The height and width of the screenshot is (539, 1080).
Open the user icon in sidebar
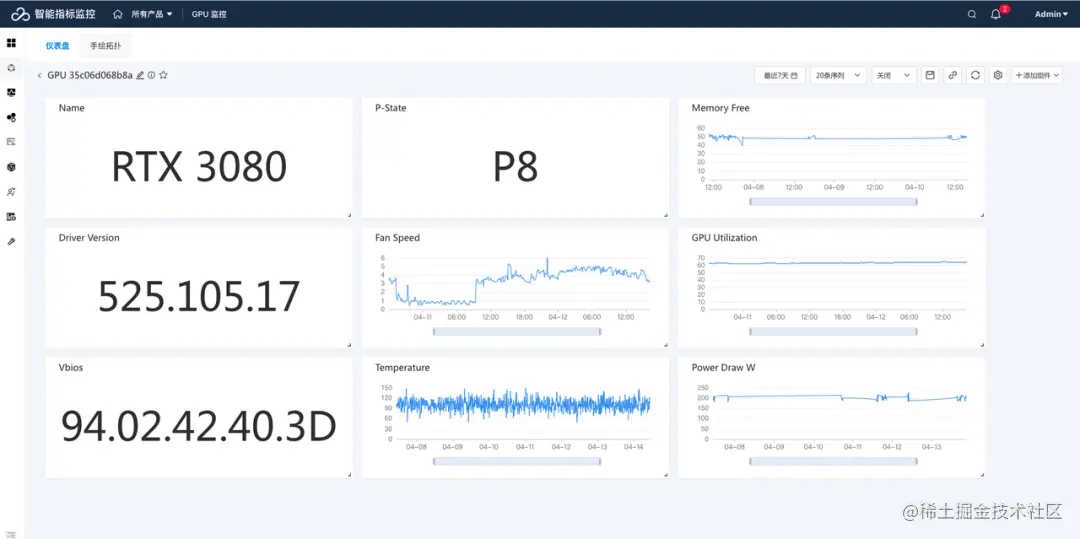tap(11, 192)
